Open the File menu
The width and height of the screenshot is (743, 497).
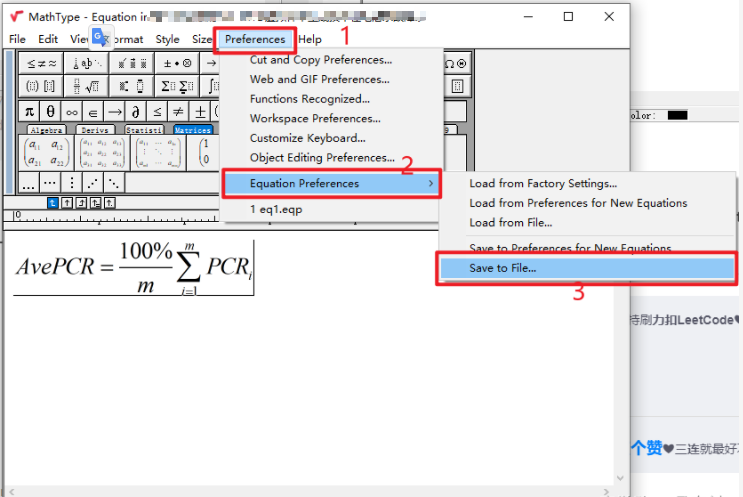[17, 39]
